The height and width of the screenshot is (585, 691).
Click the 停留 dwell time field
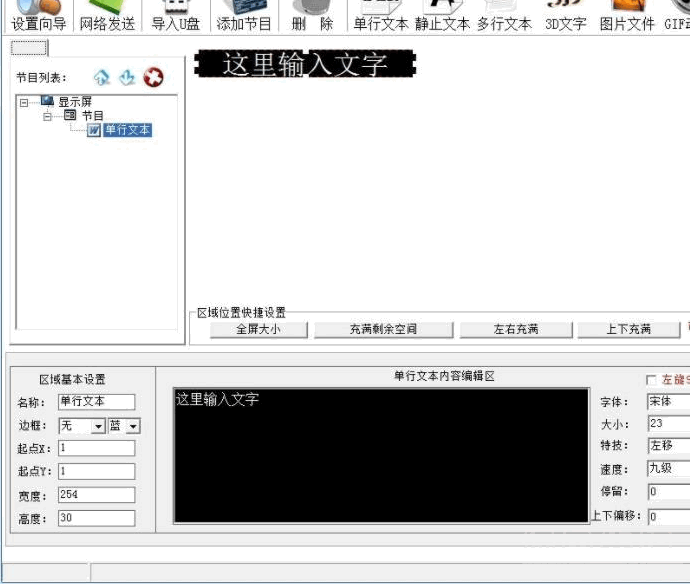[669, 492]
